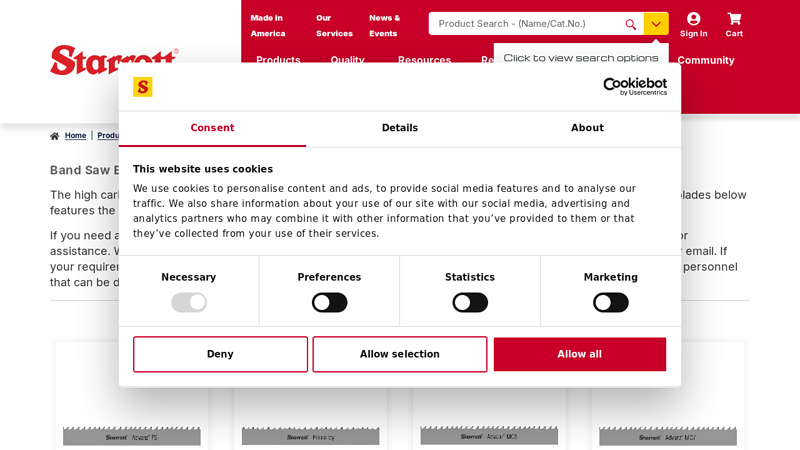Expand the yellow search options dropdown

(x=656, y=24)
